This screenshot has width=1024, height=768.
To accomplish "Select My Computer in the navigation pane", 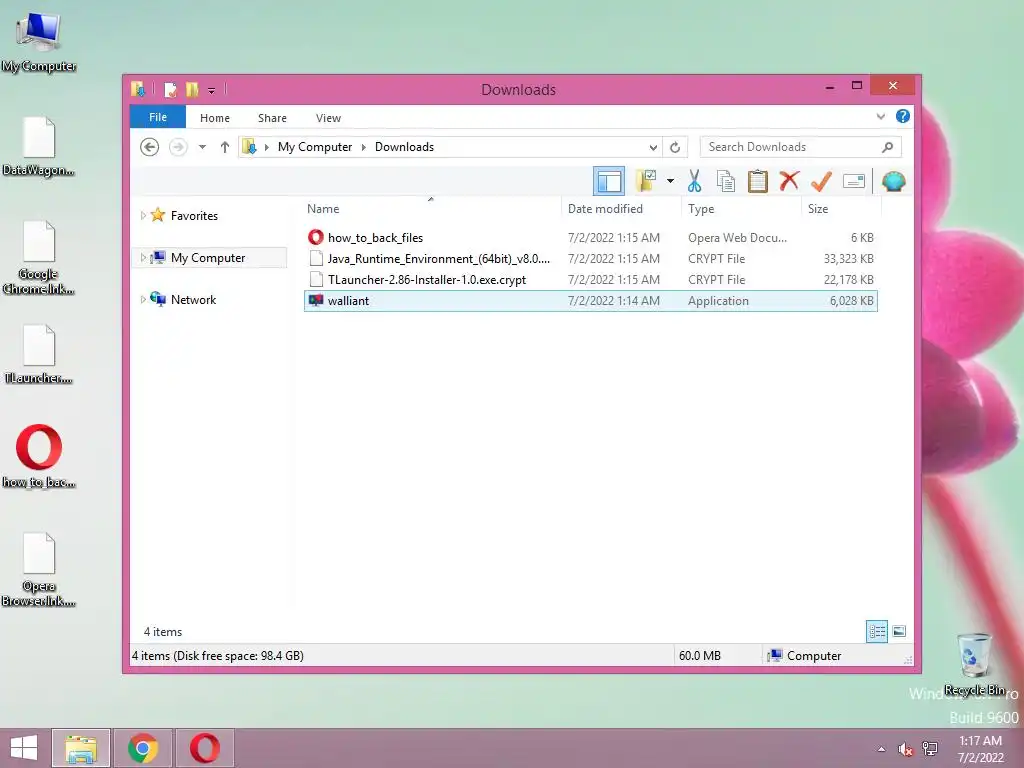I will [x=208, y=257].
